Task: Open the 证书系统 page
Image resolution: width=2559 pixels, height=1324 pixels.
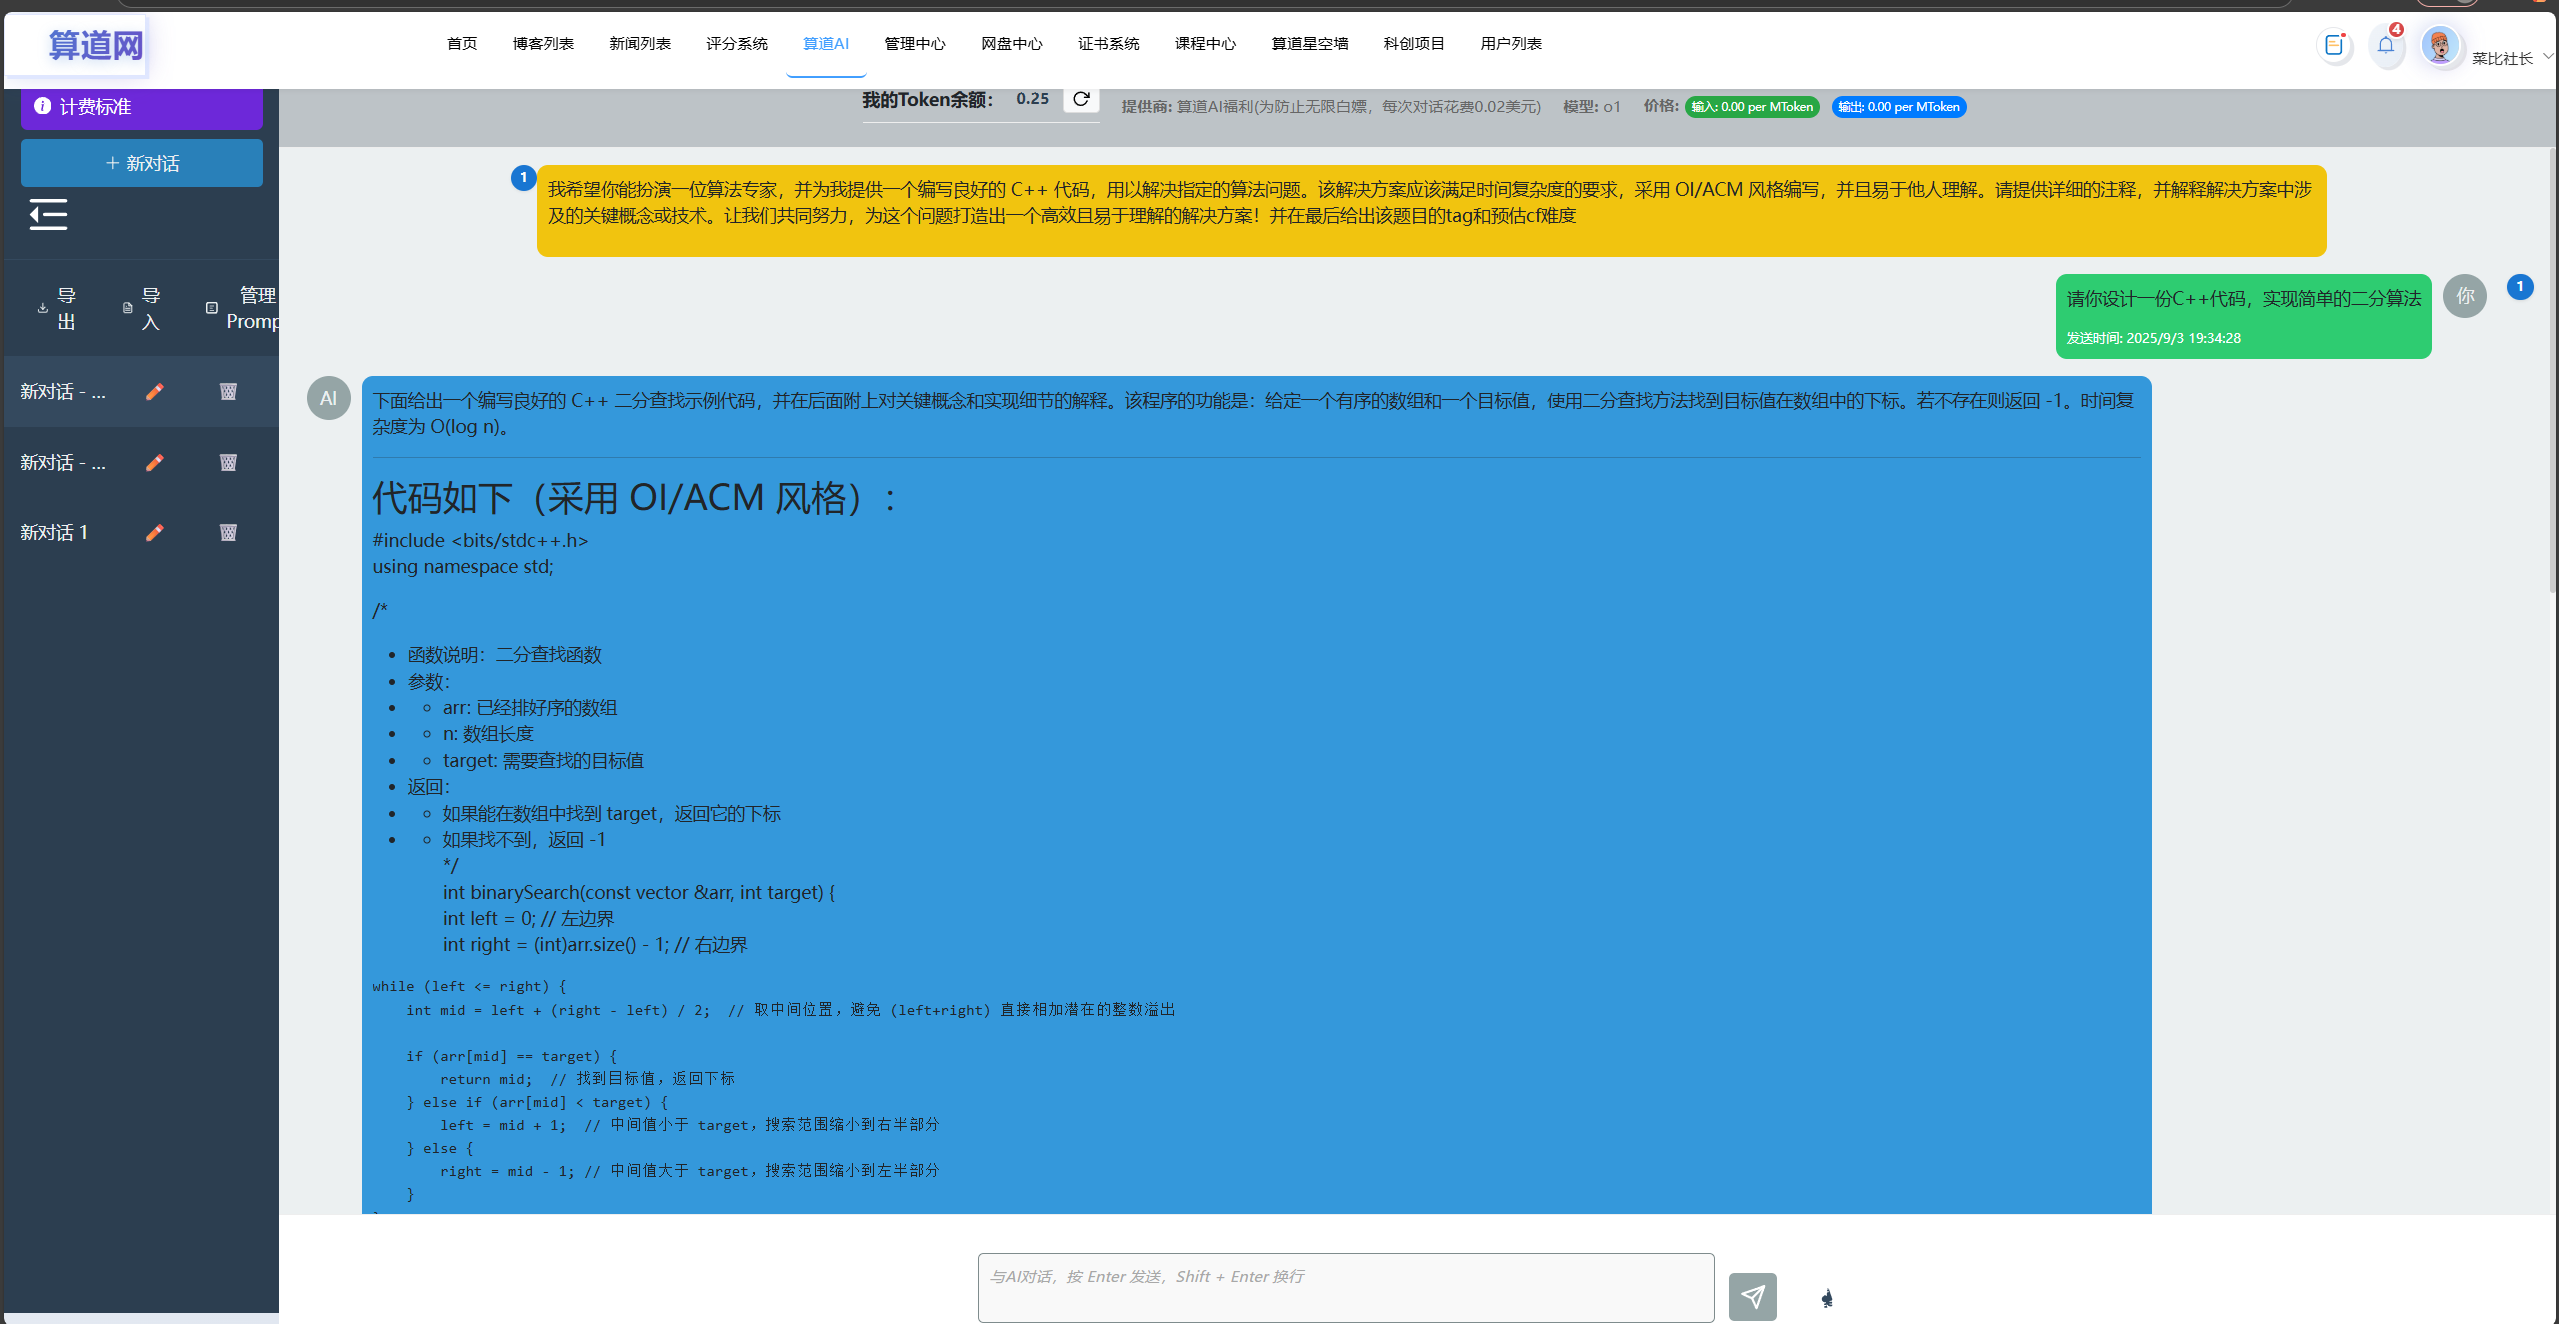Action: pyautogui.click(x=1109, y=44)
